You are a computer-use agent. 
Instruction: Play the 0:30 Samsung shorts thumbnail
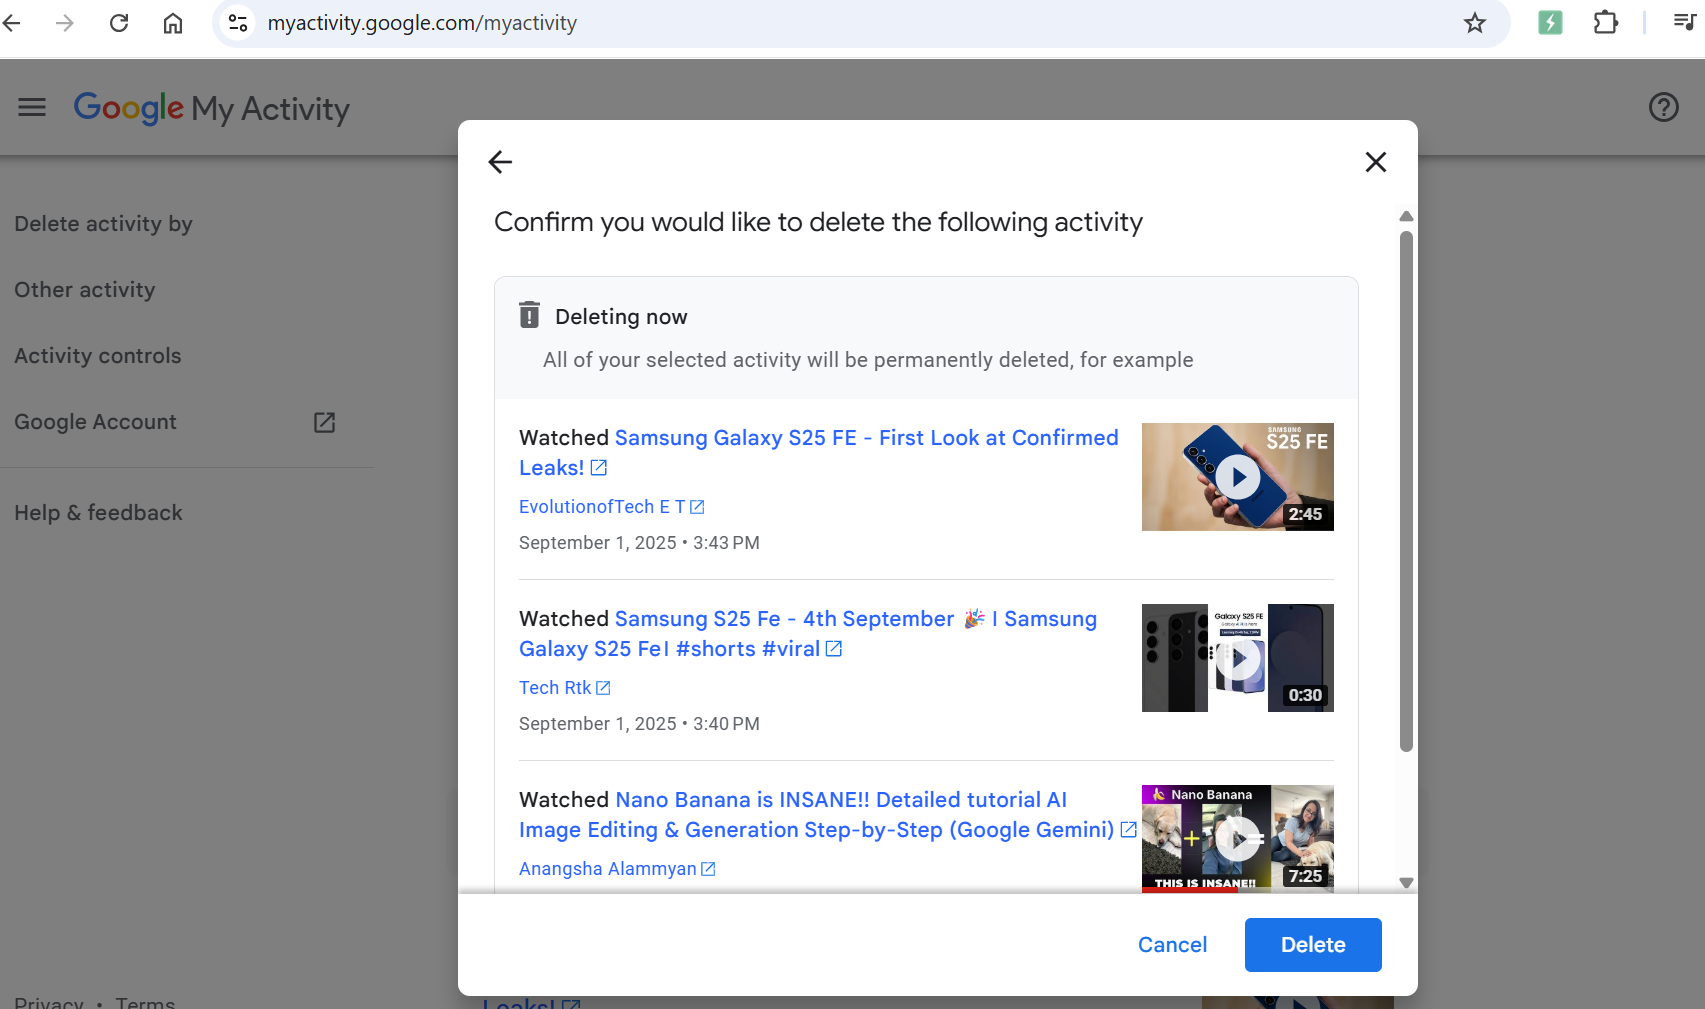tap(1237, 658)
